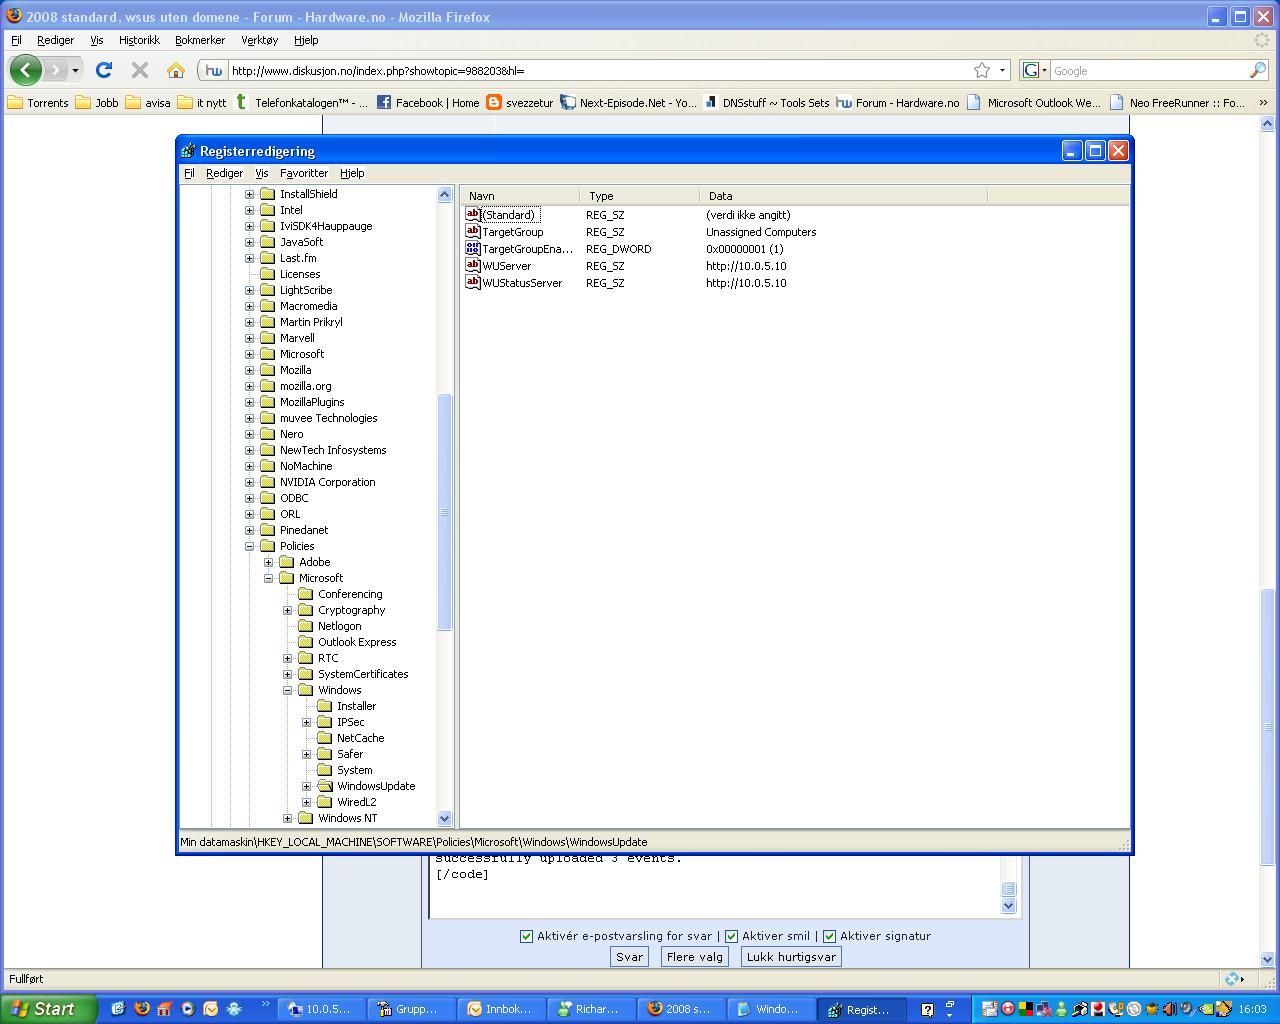Open Firefox quick launch icon in taskbar
This screenshot has height=1024, width=1280.
pyautogui.click(x=141, y=1009)
